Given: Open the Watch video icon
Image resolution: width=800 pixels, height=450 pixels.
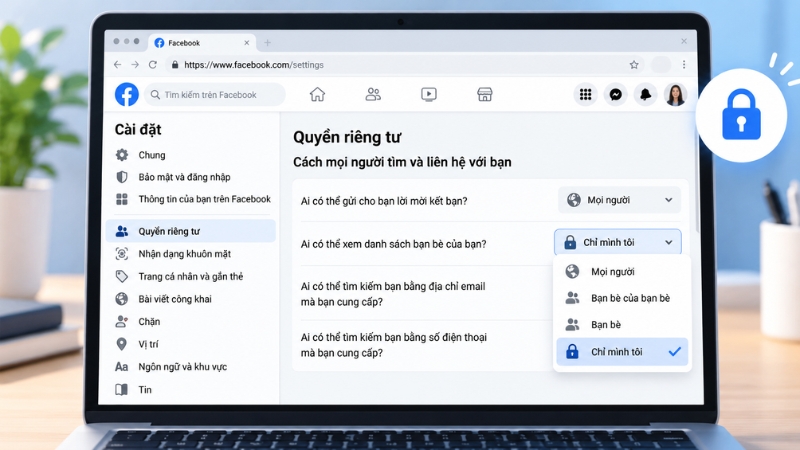Looking at the screenshot, I should [429, 94].
